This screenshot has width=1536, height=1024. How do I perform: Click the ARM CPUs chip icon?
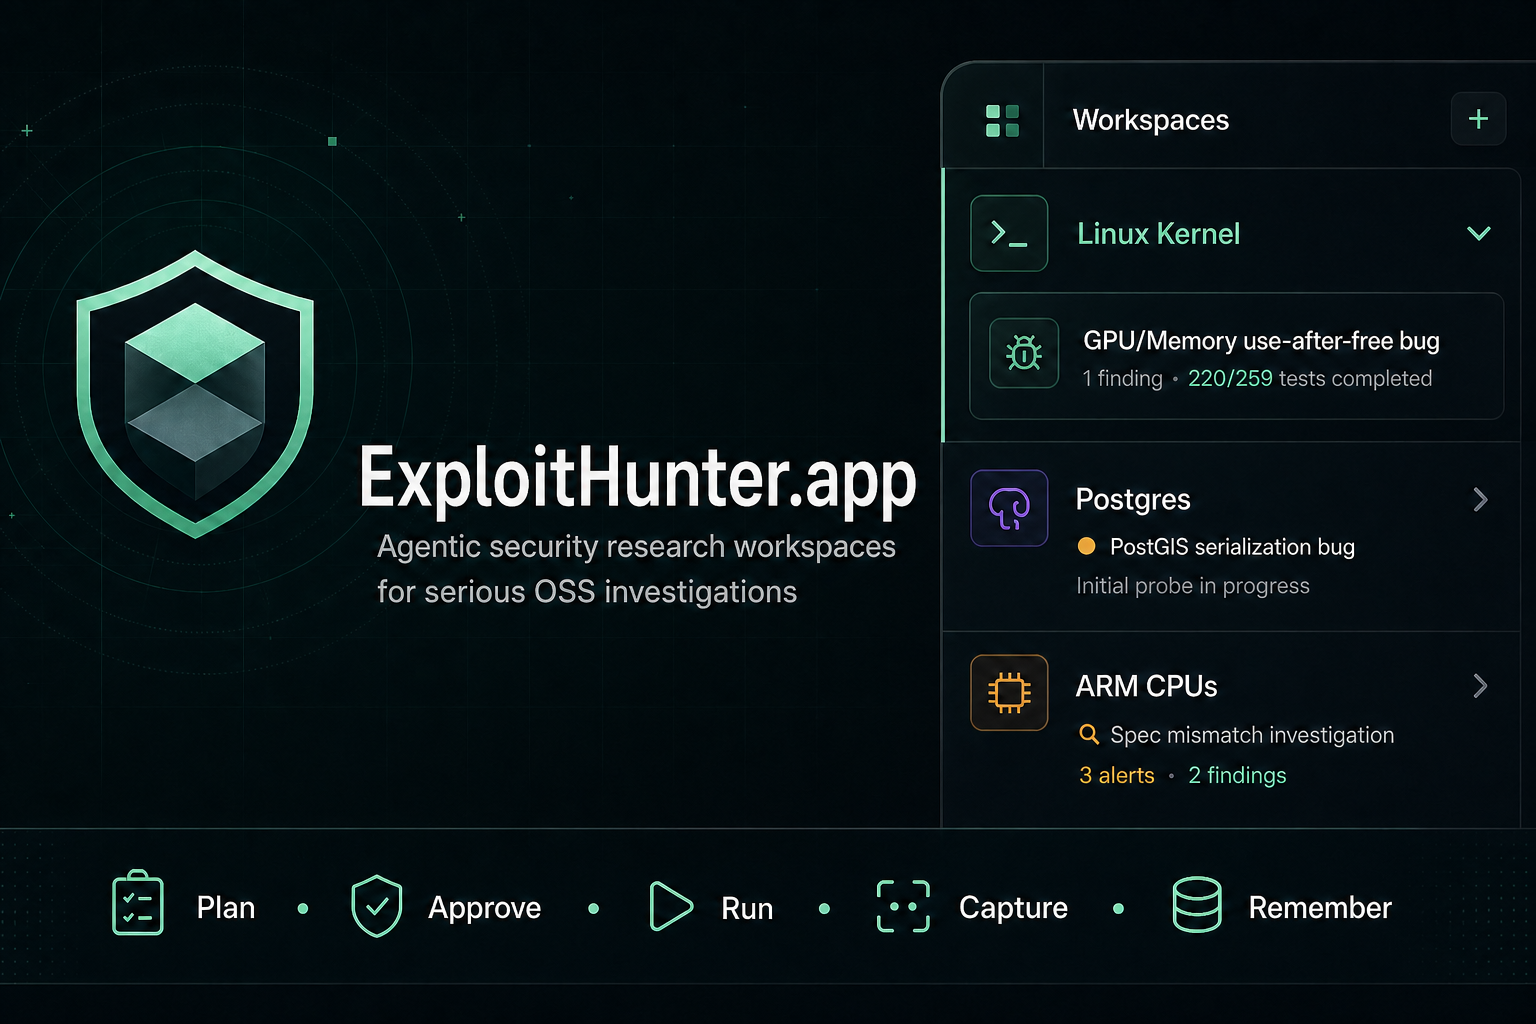click(x=1009, y=692)
